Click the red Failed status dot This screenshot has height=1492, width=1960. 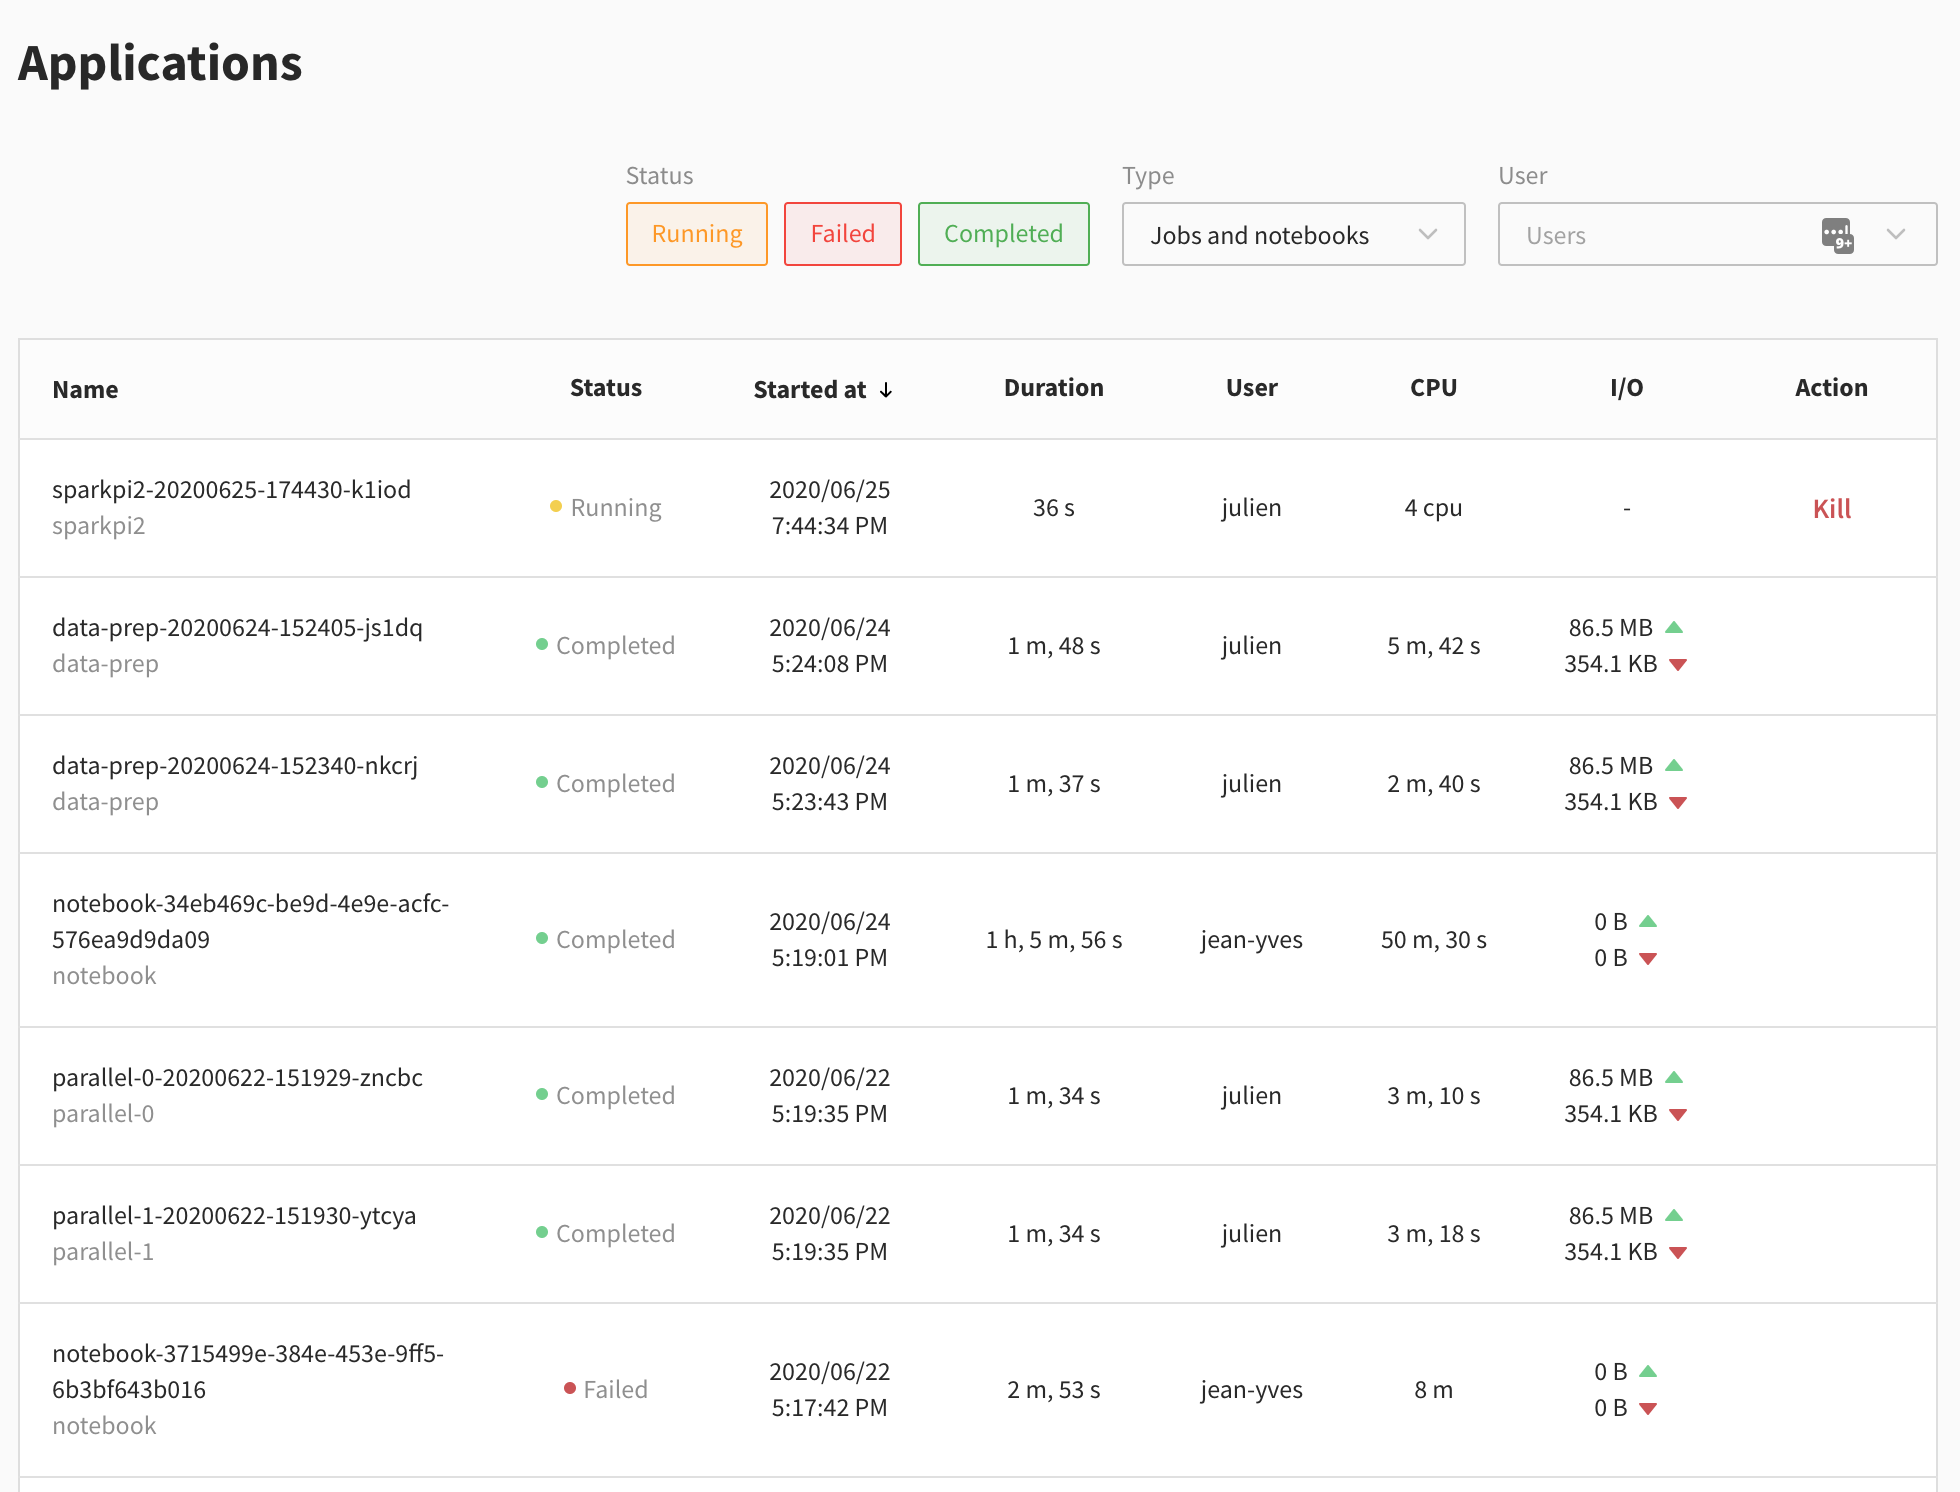click(x=570, y=1388)
